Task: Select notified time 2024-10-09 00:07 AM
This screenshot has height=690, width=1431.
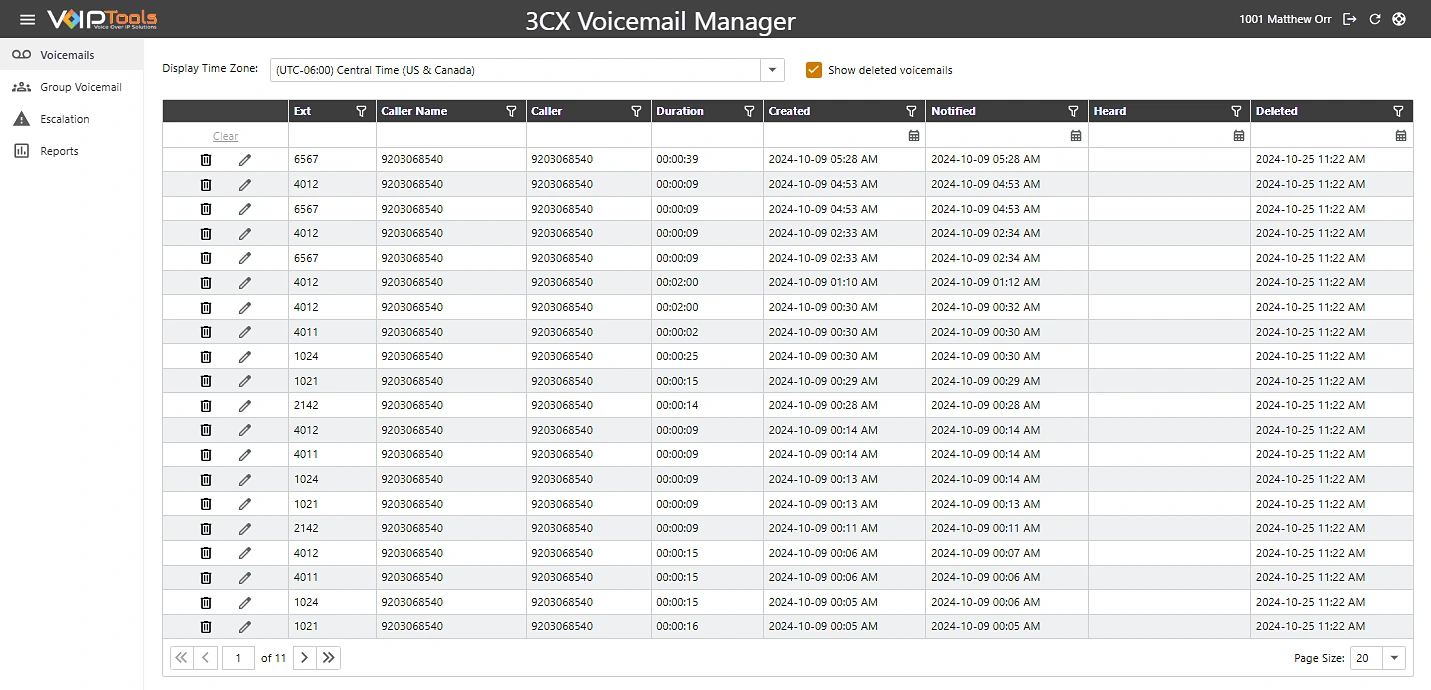Action: (986, 553)
